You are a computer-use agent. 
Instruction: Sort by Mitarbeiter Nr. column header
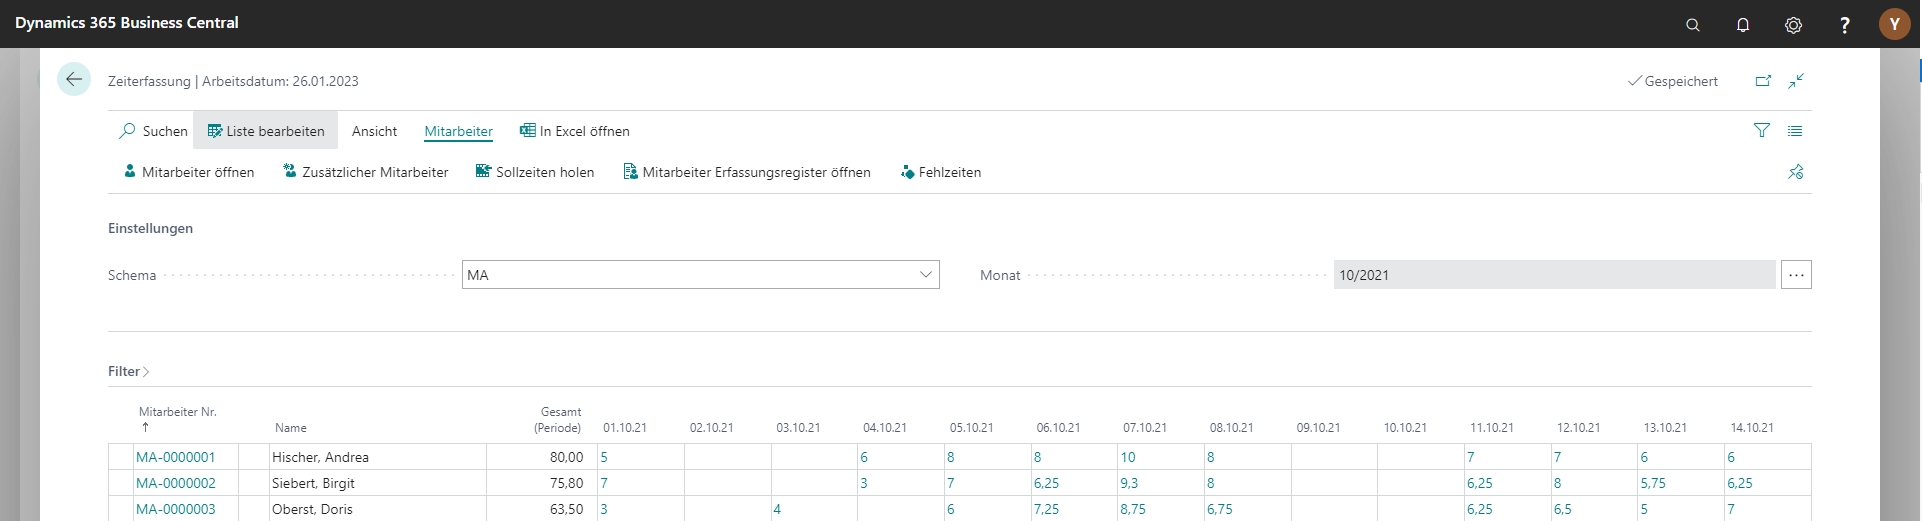177,412
